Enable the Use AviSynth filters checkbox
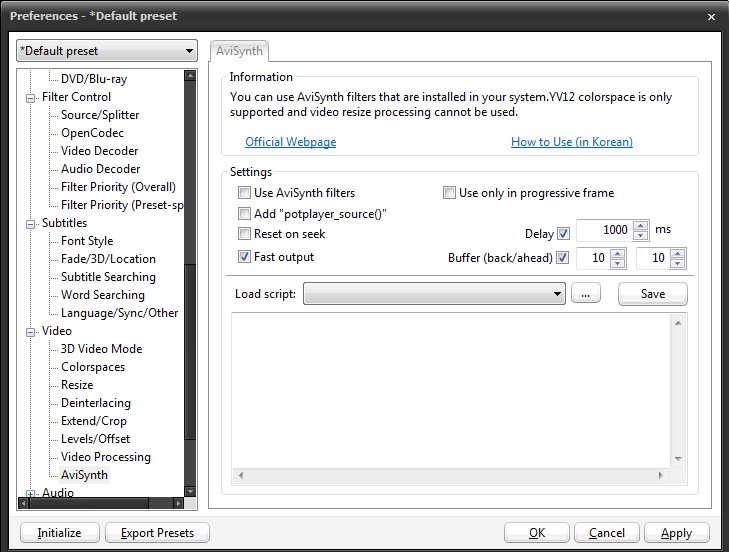The height and width of the screenshot is (552, 729). pyautogui.click(x=244, y=193)
